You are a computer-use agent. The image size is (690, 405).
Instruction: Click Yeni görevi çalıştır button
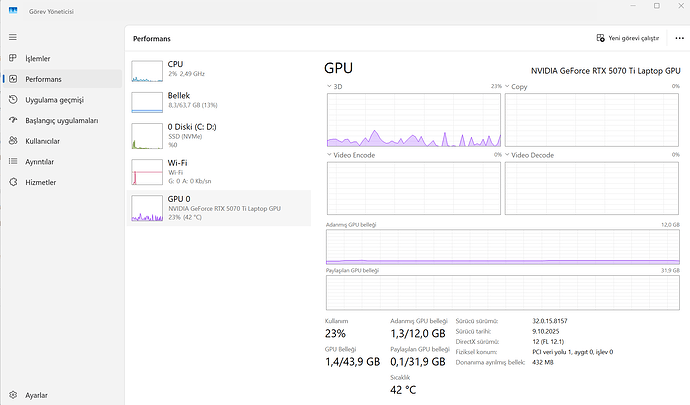click(x=628, y=38)
